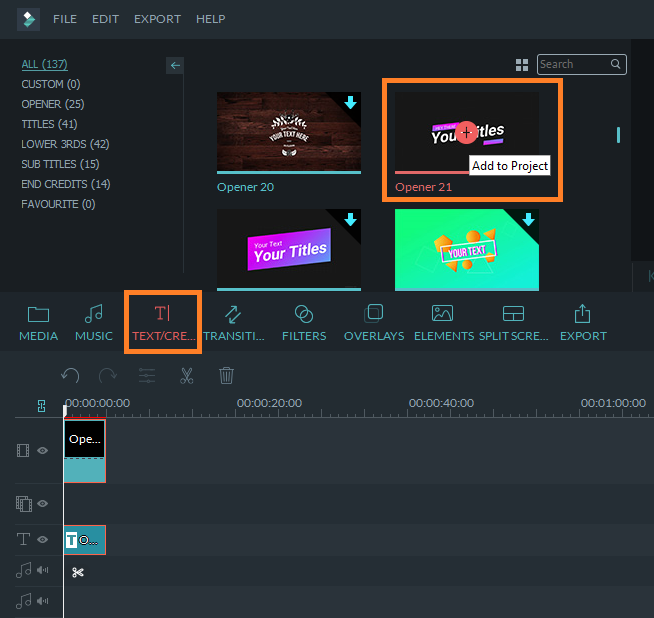Open the FILTERS tab

(304, 323)
